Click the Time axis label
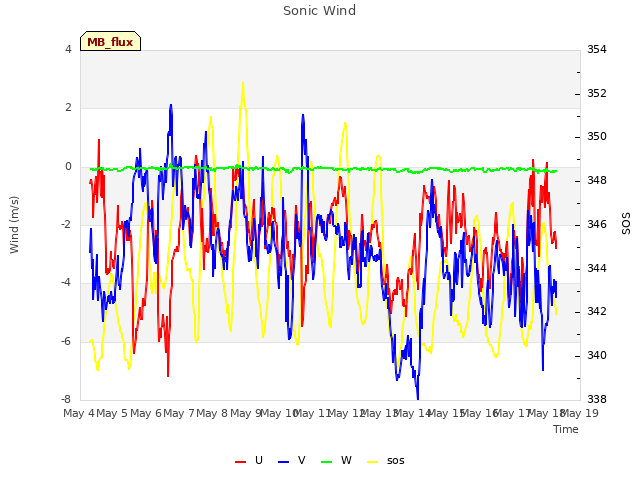640x480 pixels. click(566, 429)
